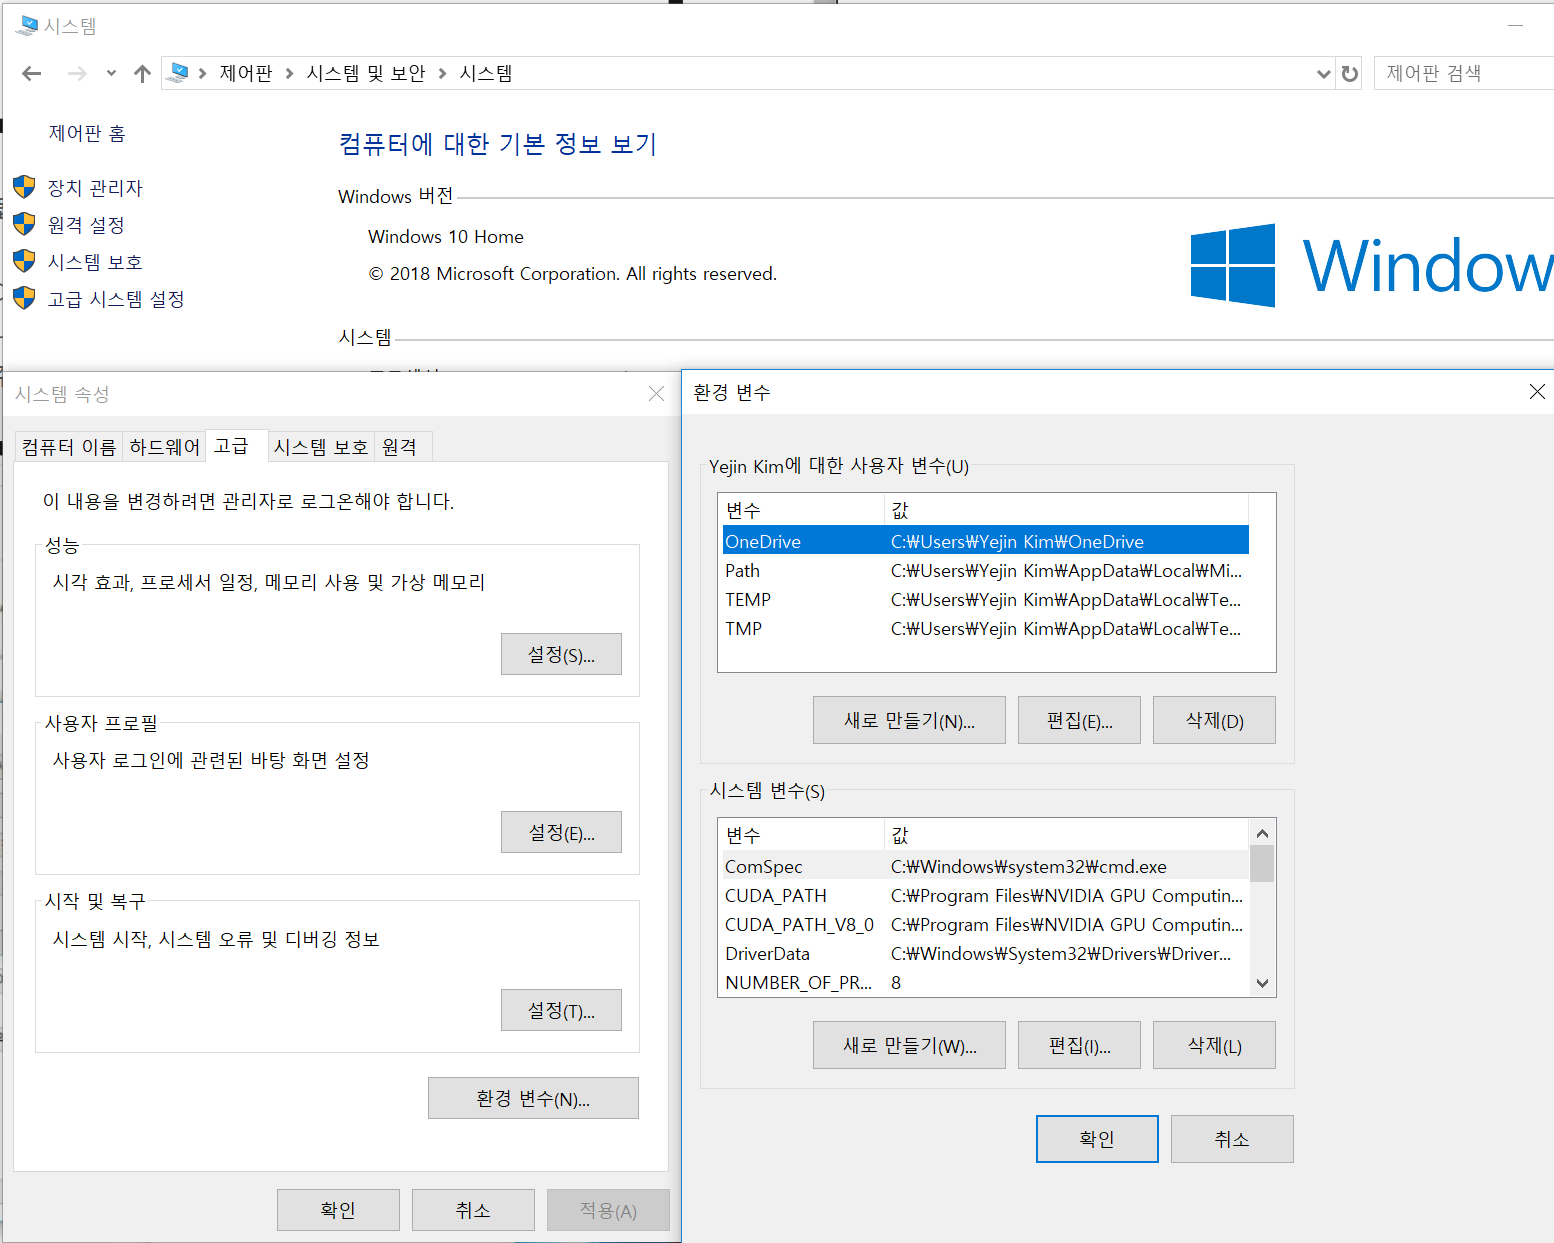Expand the address bar history dropdown
Screen dimensions: 1554x1243
point(1323,73)
